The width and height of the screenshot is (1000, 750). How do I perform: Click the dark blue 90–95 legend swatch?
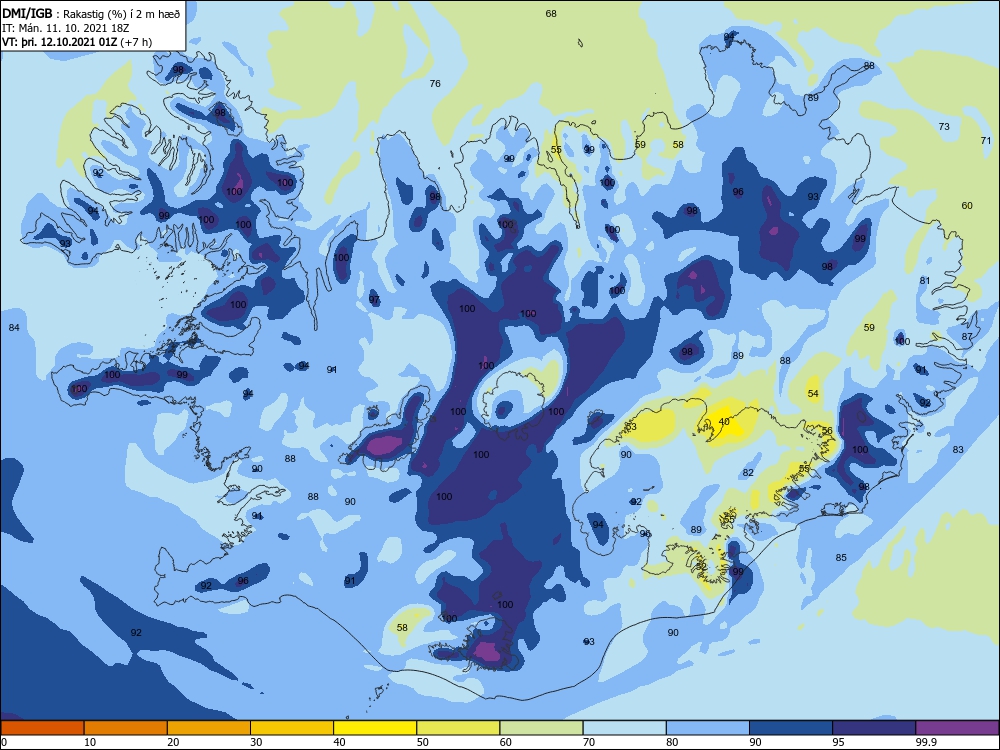[791, 728]
